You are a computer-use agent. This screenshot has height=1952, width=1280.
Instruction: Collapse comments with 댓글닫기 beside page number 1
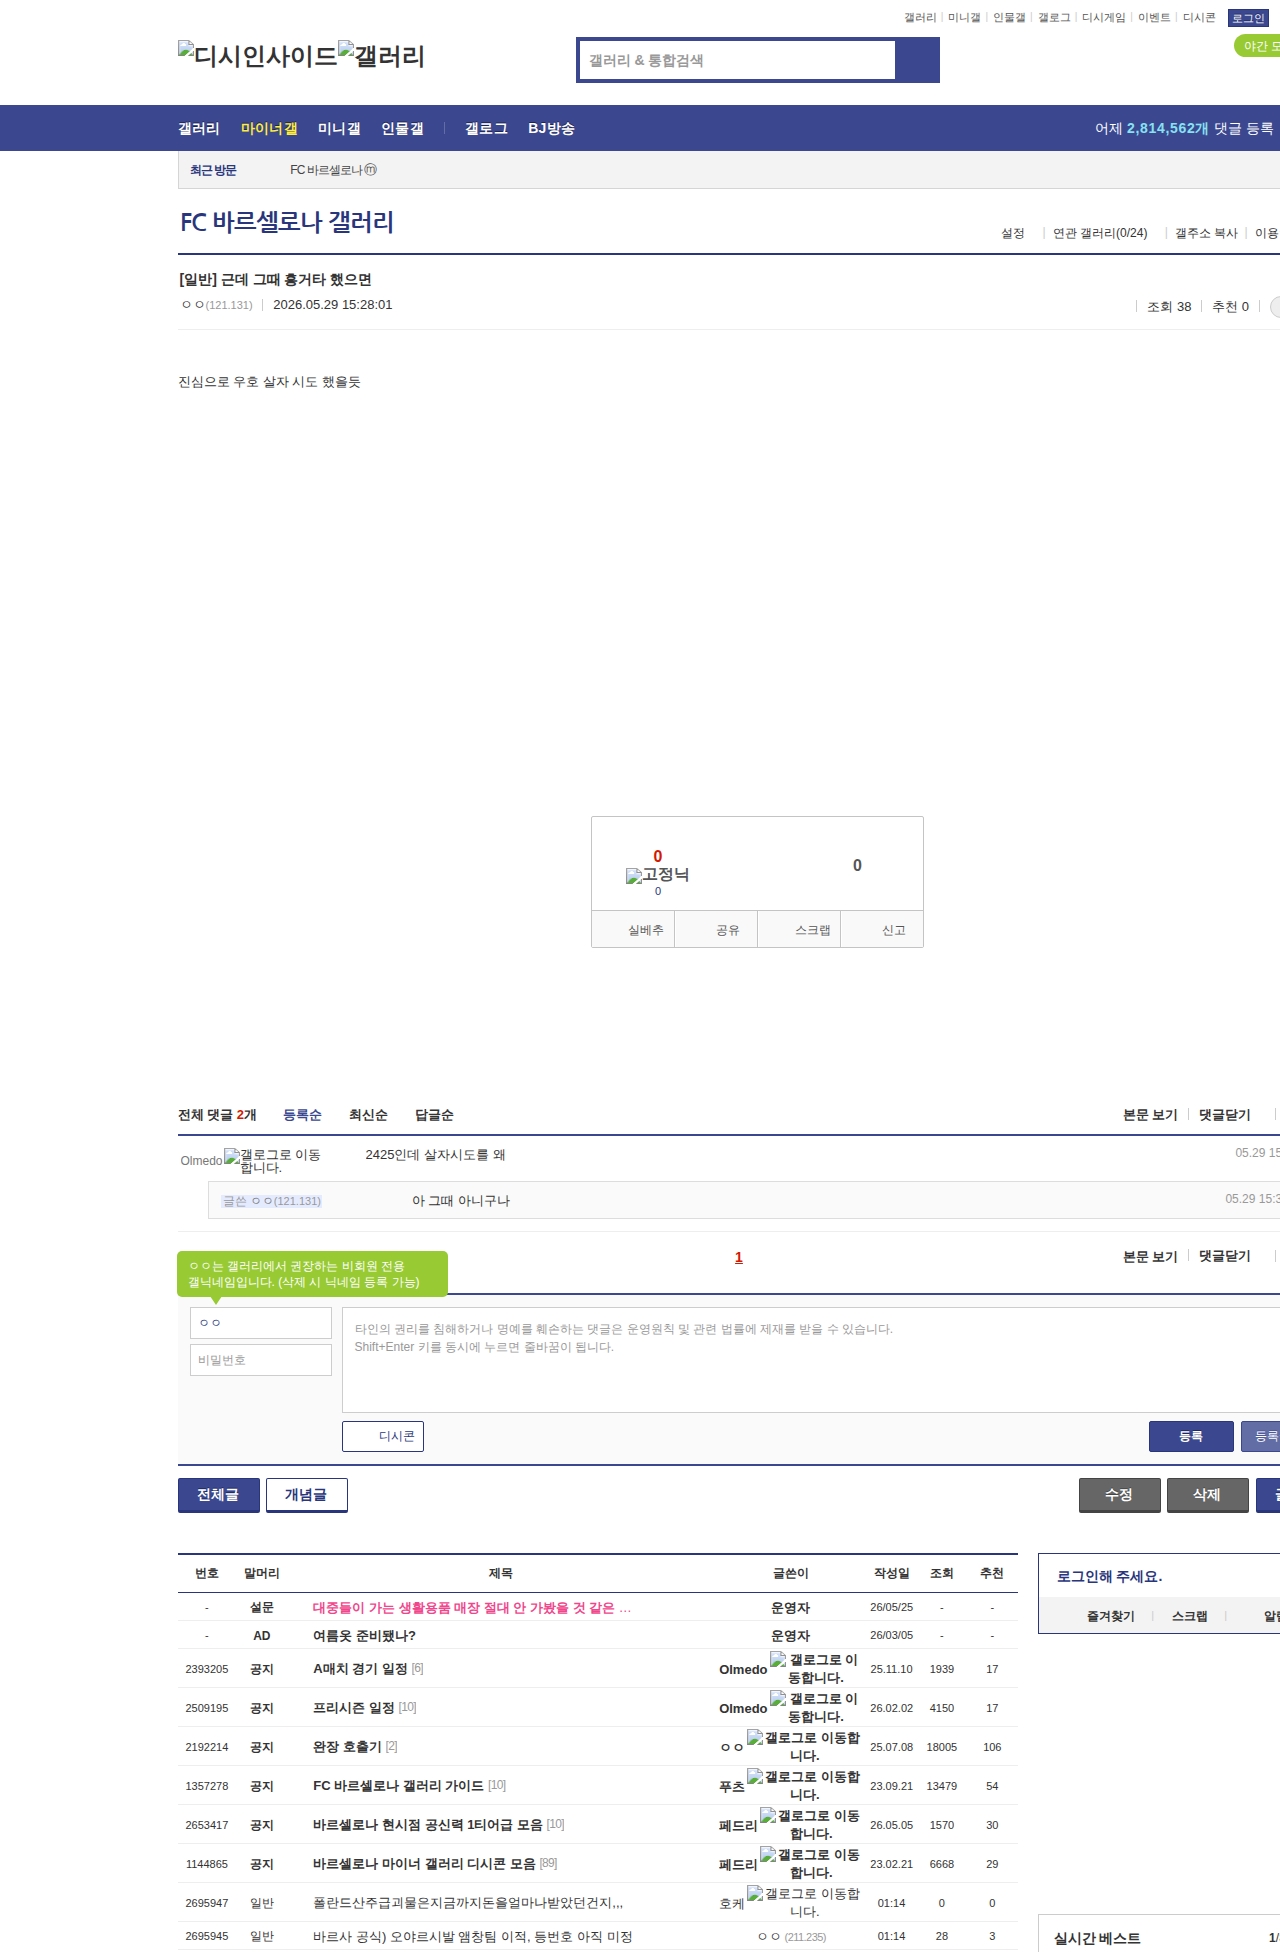pyautogui.click(x=1225, y=1256)
